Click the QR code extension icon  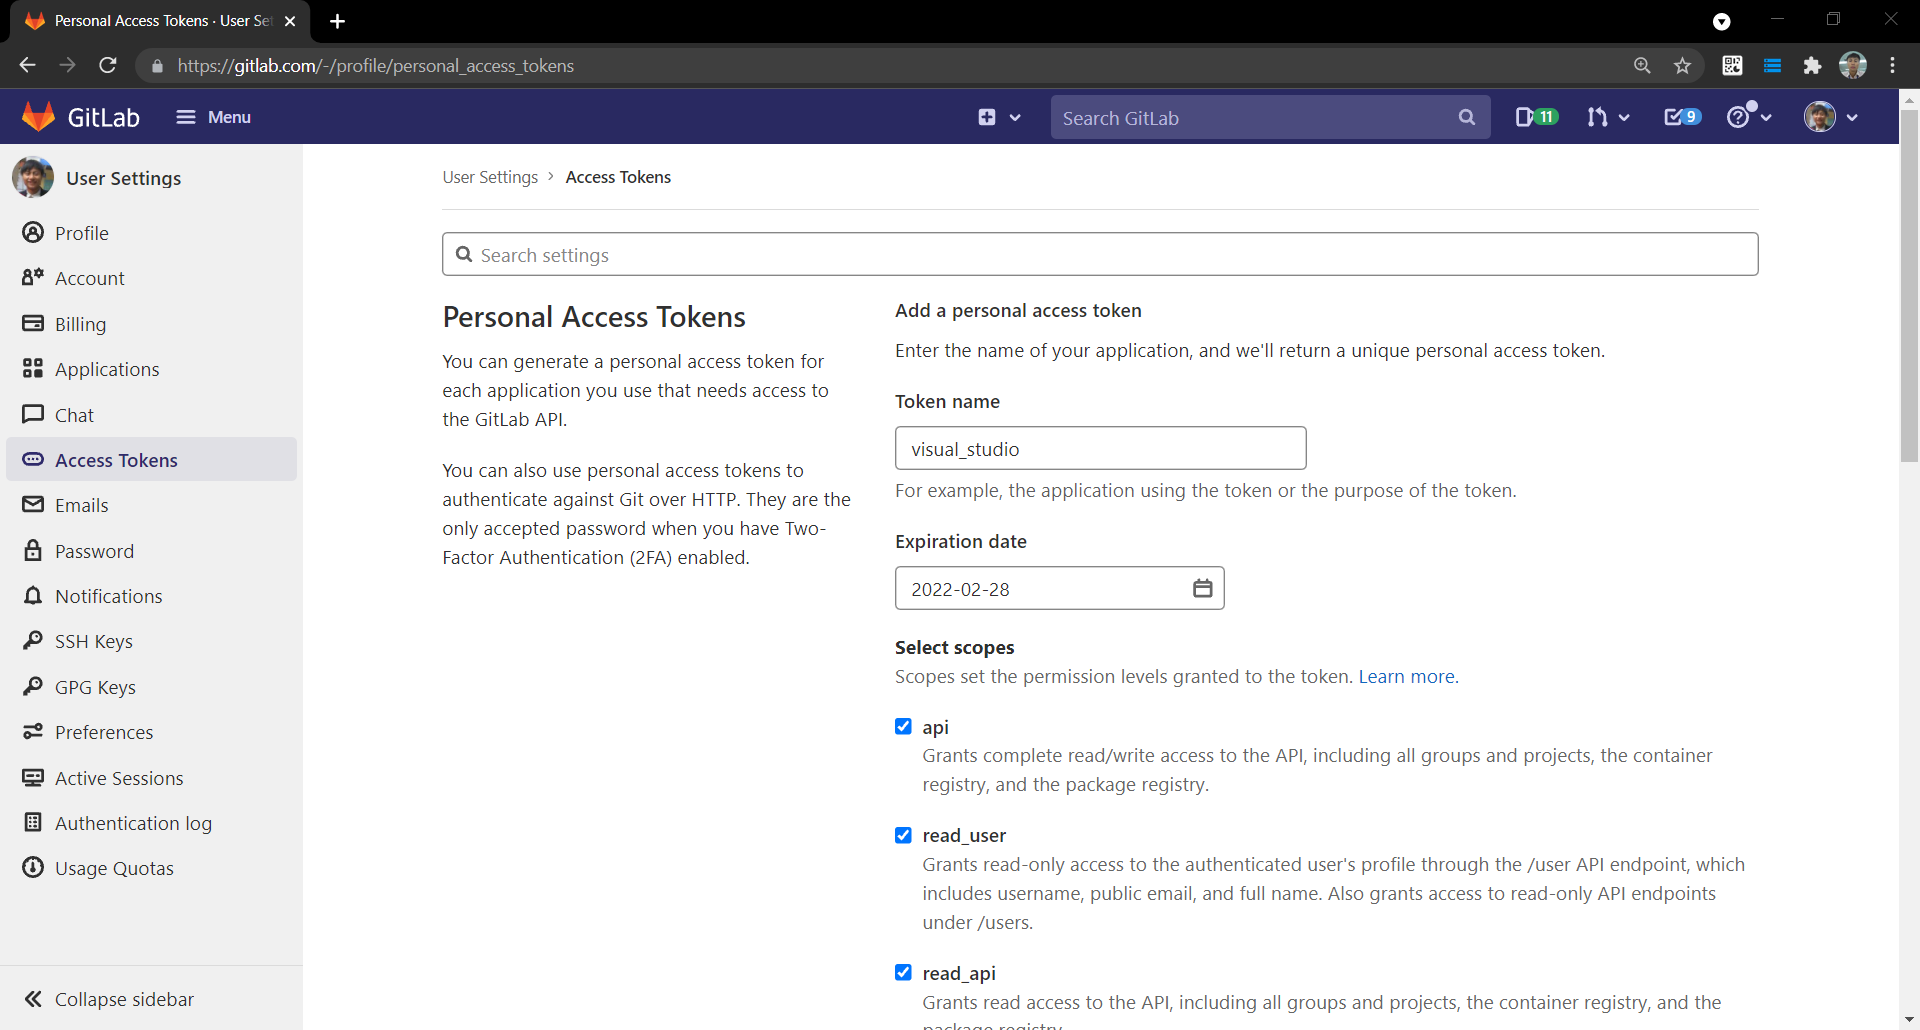(x=1732, y=65)
